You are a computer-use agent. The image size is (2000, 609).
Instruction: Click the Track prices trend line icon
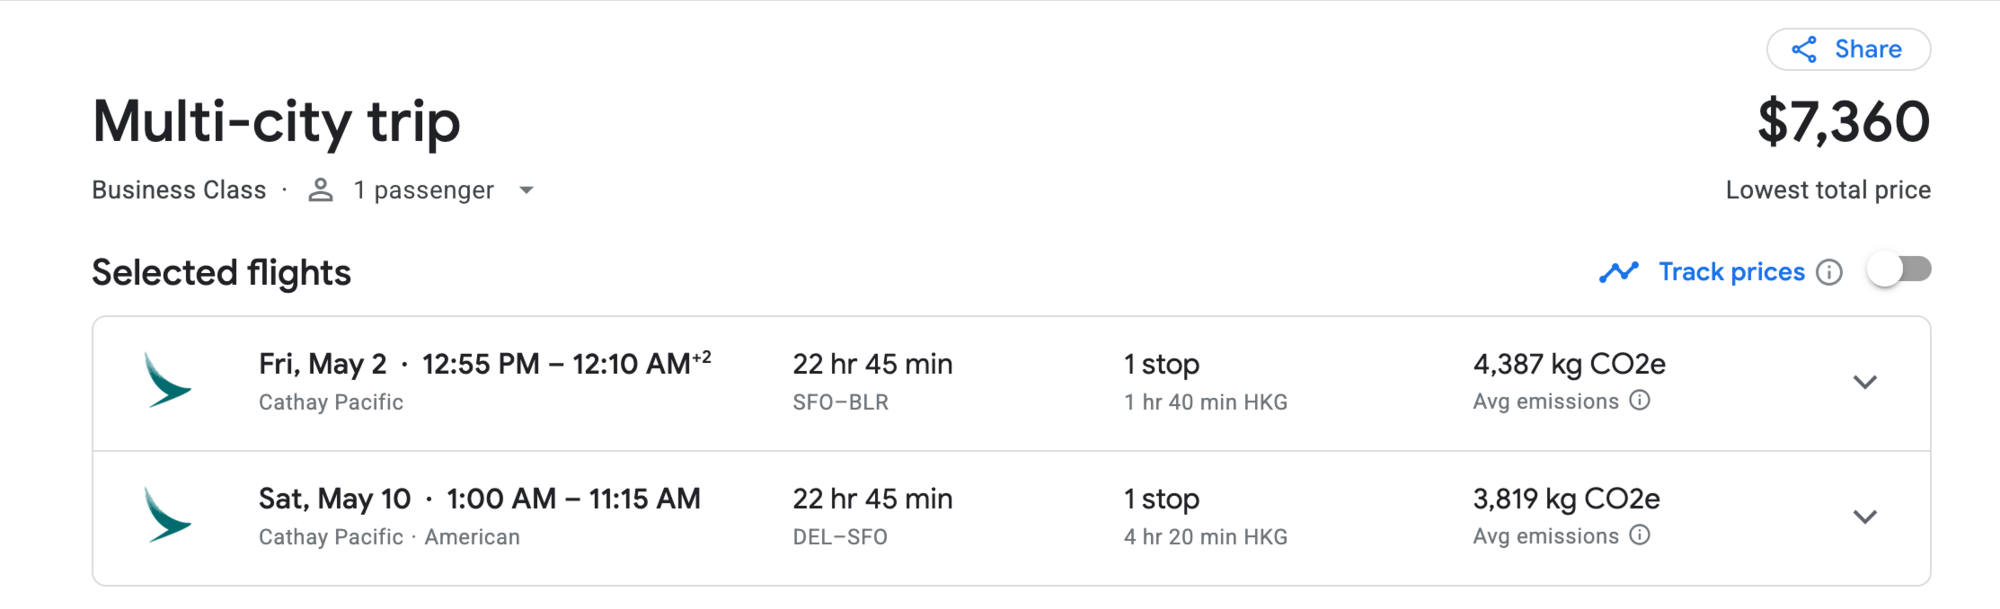(x=1618, y=272)
